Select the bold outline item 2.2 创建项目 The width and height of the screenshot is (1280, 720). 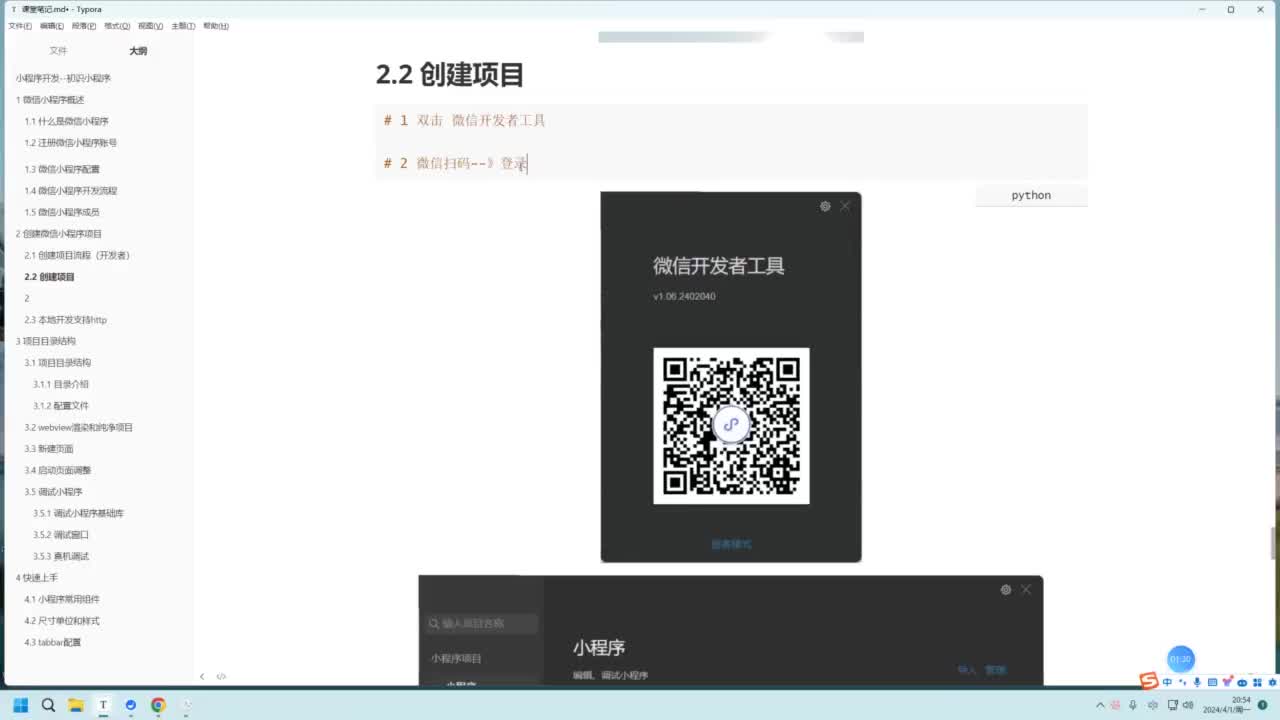pos(50,277)
